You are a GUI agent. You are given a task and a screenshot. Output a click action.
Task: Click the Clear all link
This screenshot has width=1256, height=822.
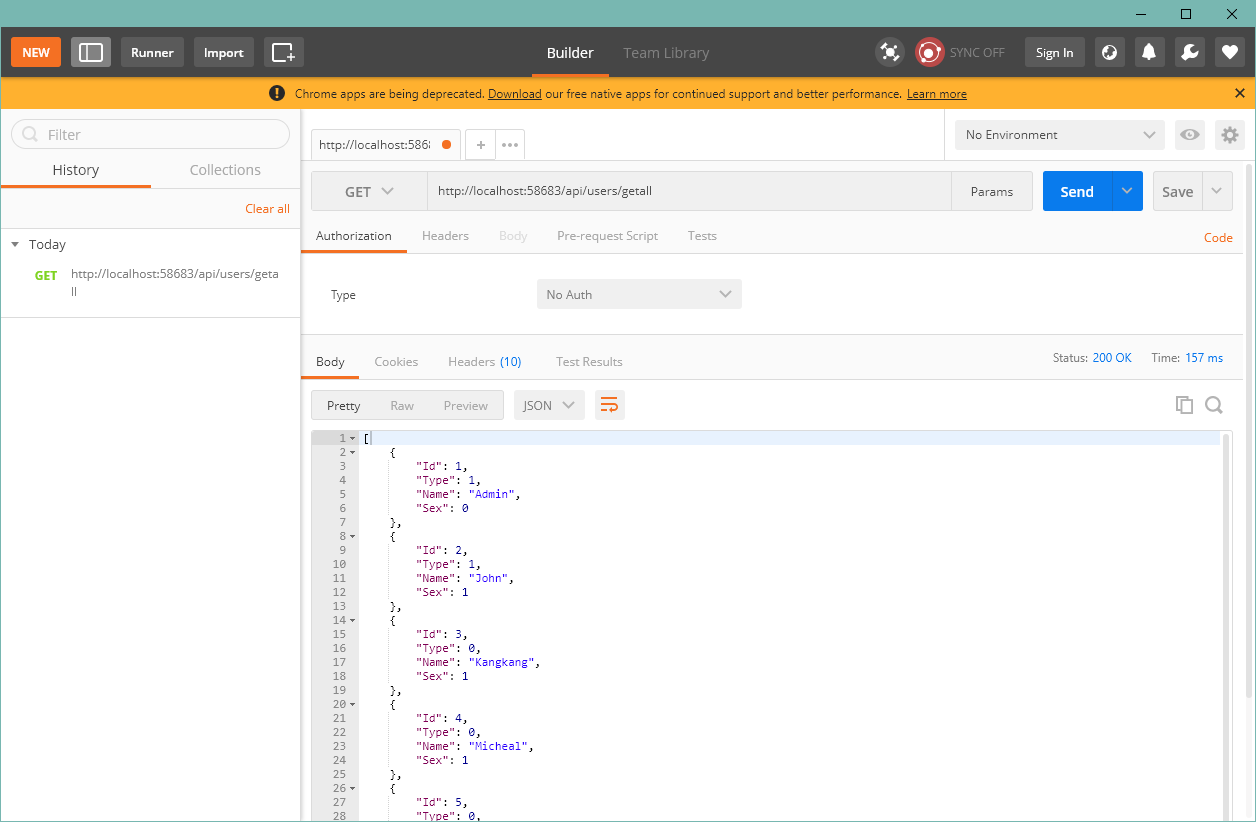268,209
